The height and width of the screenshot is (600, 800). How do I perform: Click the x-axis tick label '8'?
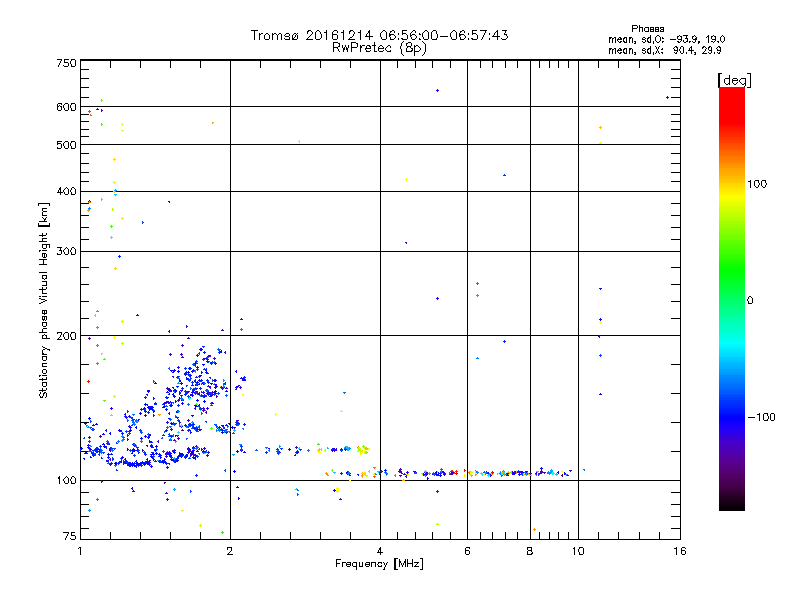point(530,551)
